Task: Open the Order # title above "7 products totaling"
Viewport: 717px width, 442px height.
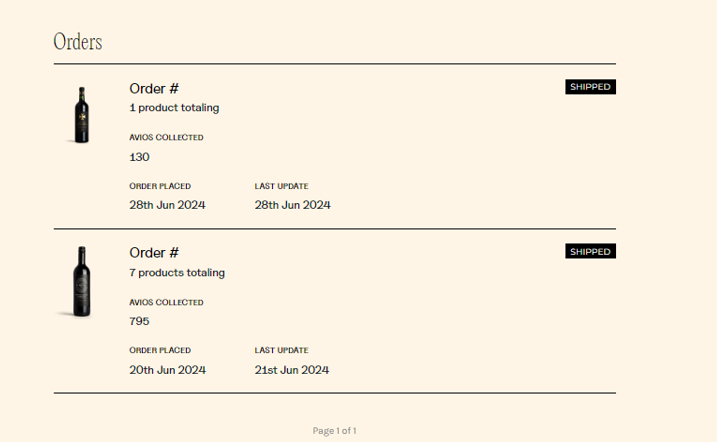Action: click(154, 253)
